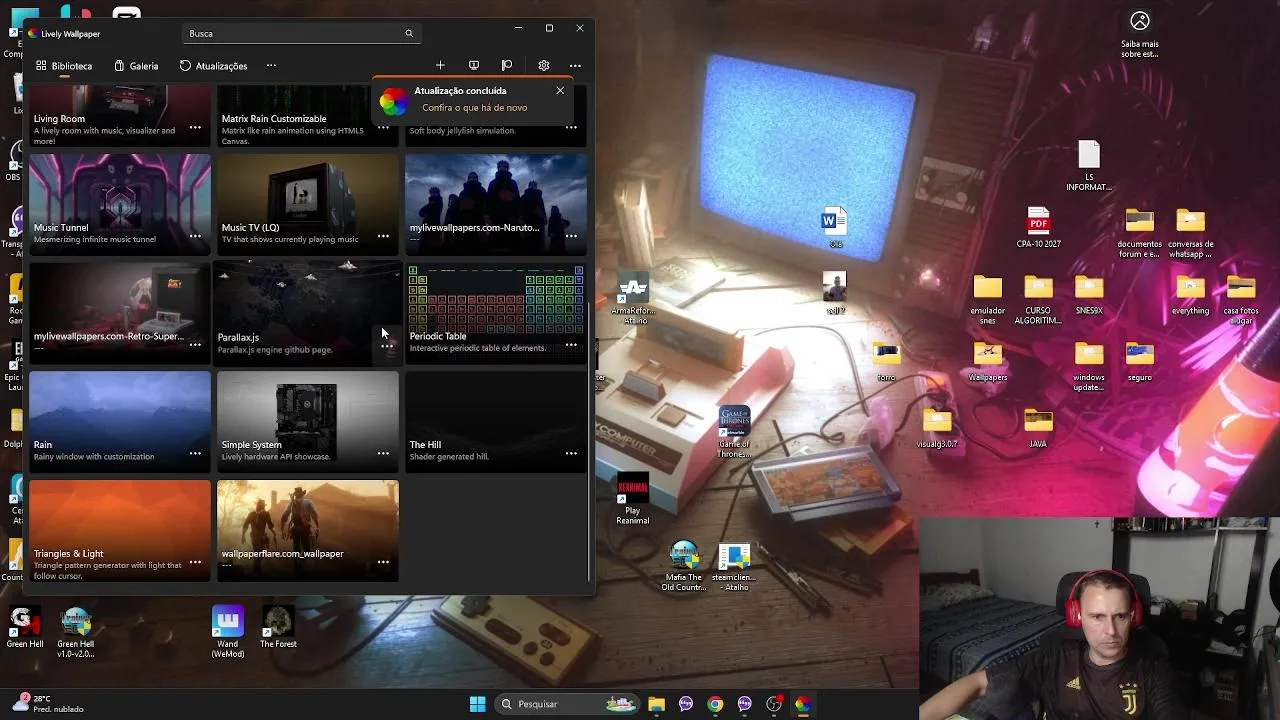
Task: Select the 'documentos forum' desktop folder
Action: [x=1140, y=233]
